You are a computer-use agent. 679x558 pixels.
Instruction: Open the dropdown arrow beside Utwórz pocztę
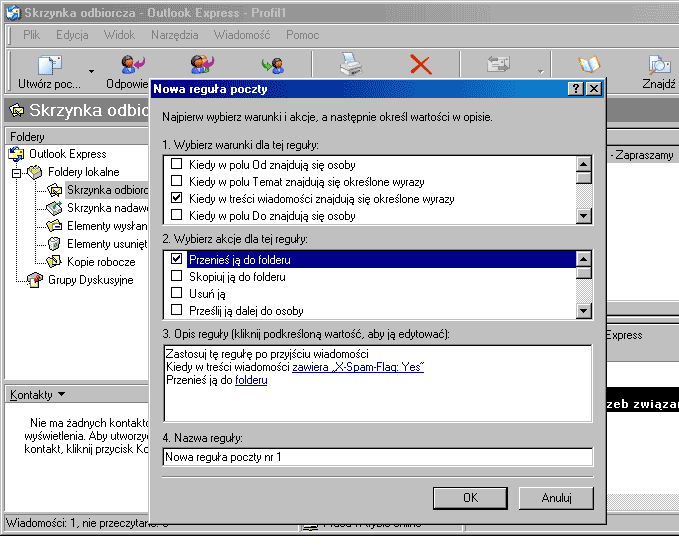click(91, 72)
